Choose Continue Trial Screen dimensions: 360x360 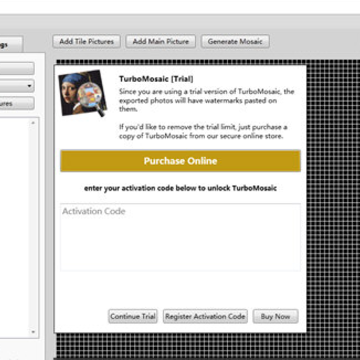pyautogui.click(x=133, y=316)
